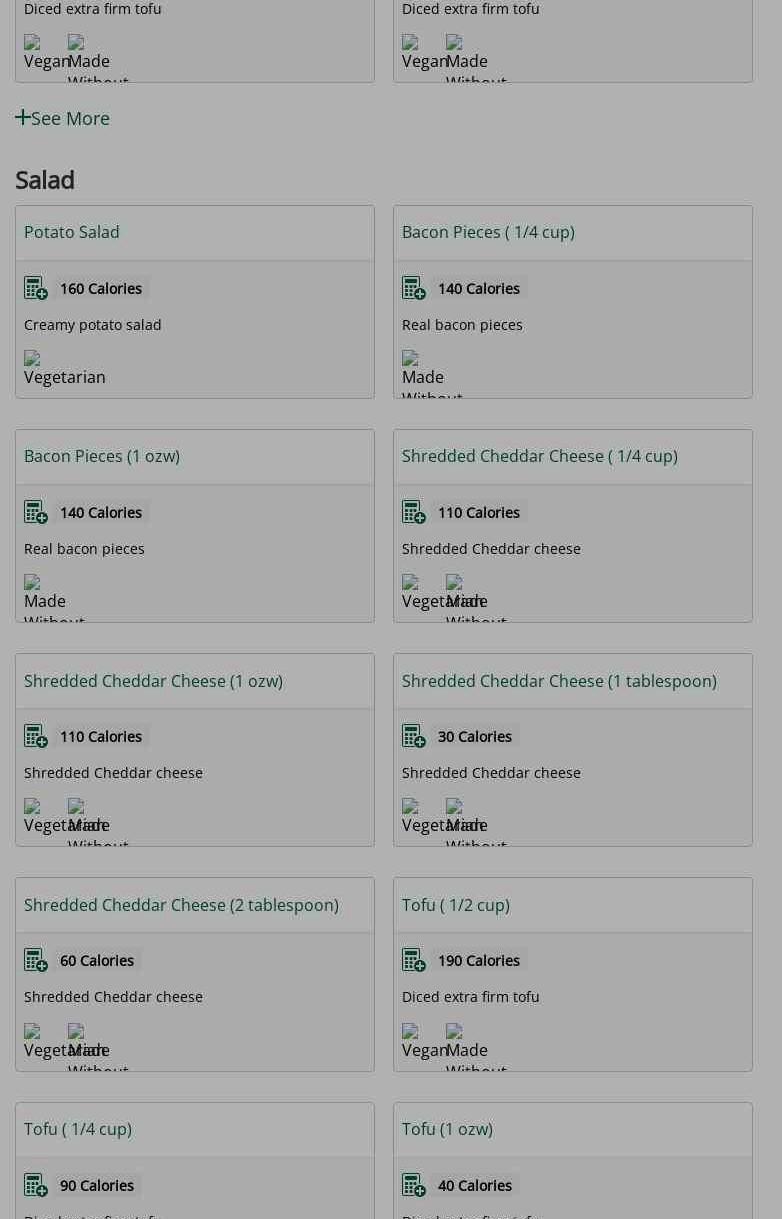Screen dimensions: 782x1219
Task: Open Tofu (1/2 cup) item link
Action: pyautogui.click(x=456, y=905)
